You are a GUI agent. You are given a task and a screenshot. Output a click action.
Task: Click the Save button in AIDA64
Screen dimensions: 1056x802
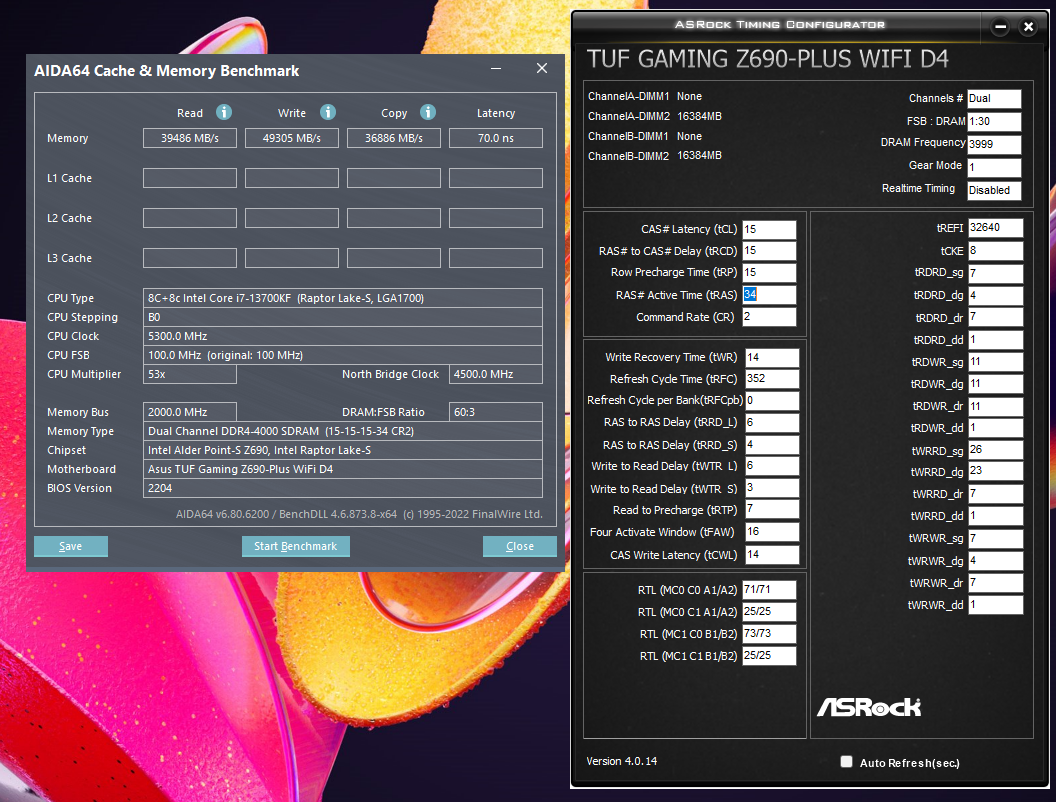71,546
